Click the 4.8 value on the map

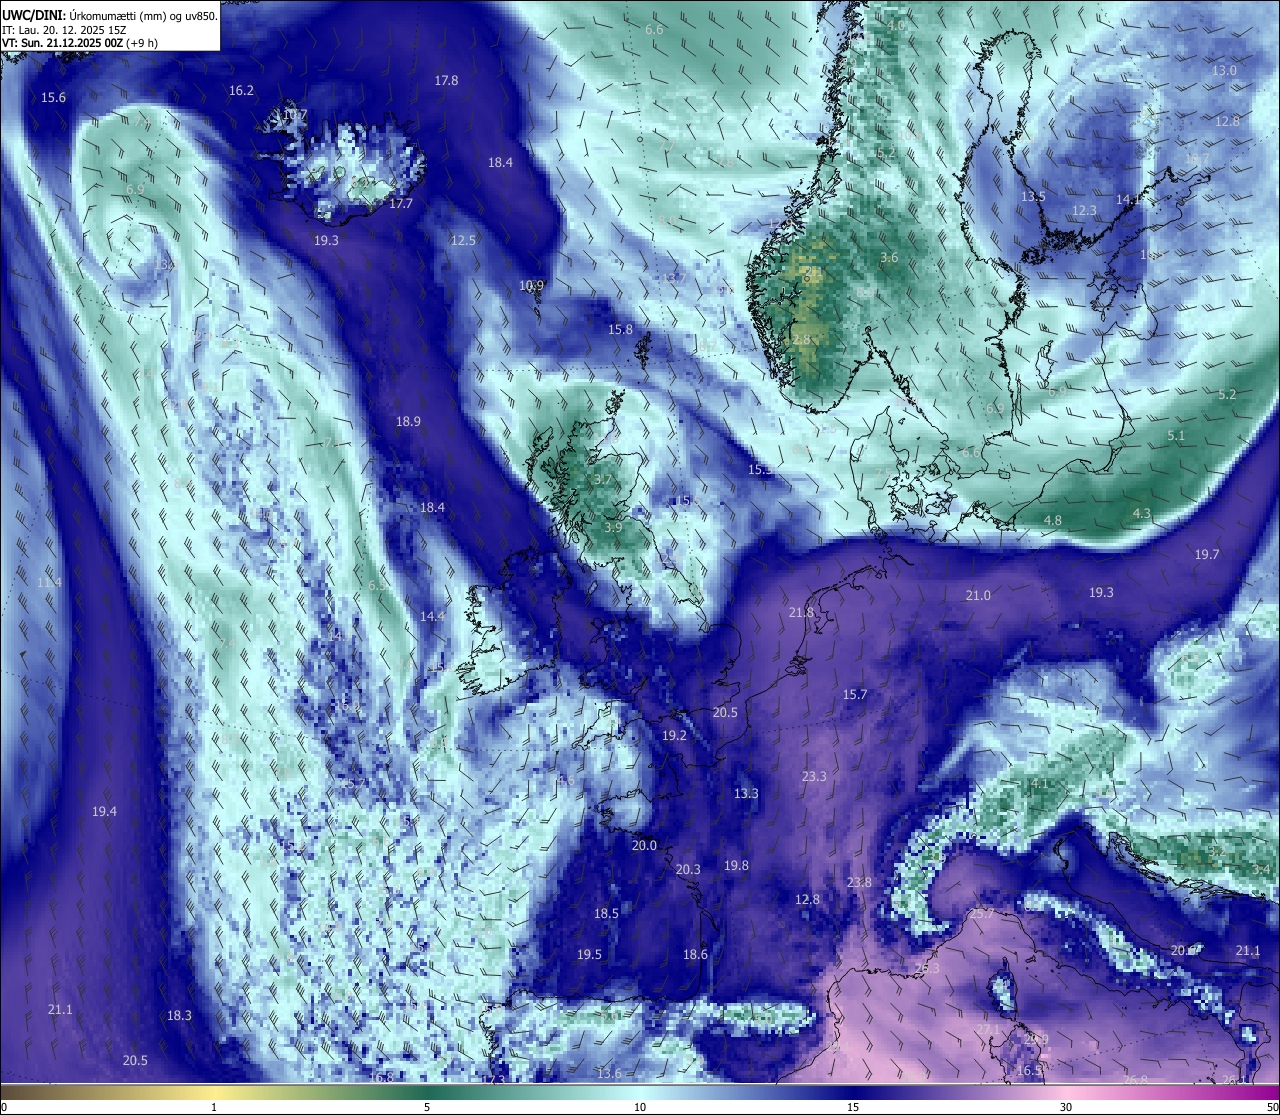pos(1053,521)
